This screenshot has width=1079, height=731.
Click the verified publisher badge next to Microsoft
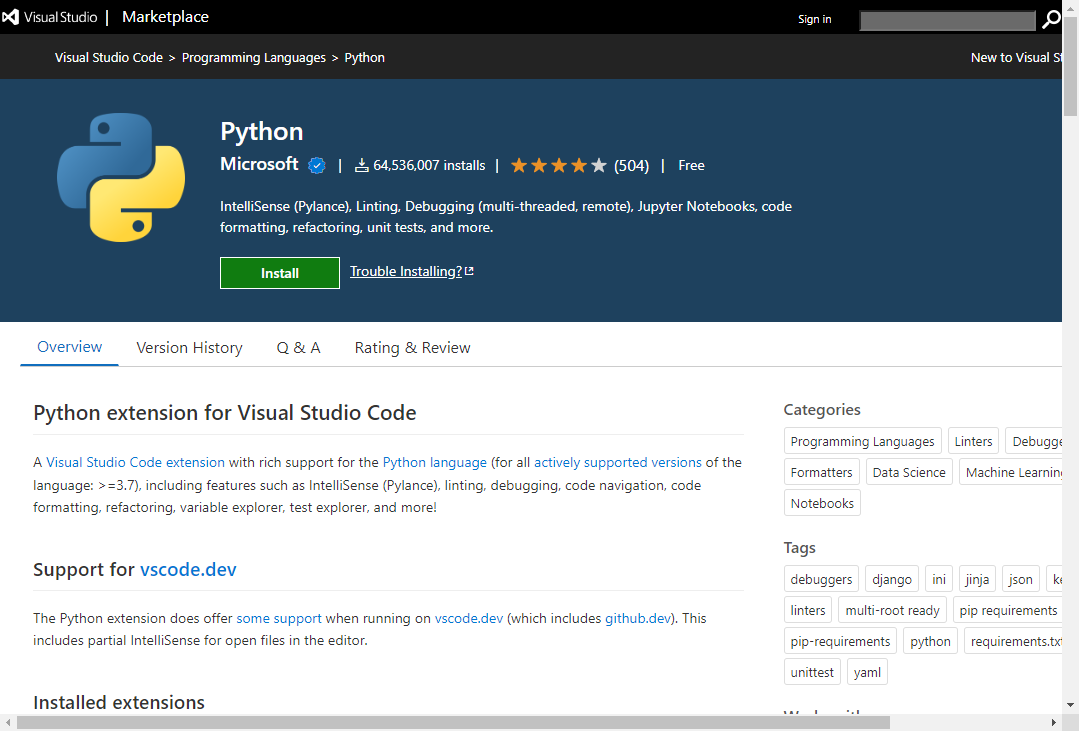[317, 166]
